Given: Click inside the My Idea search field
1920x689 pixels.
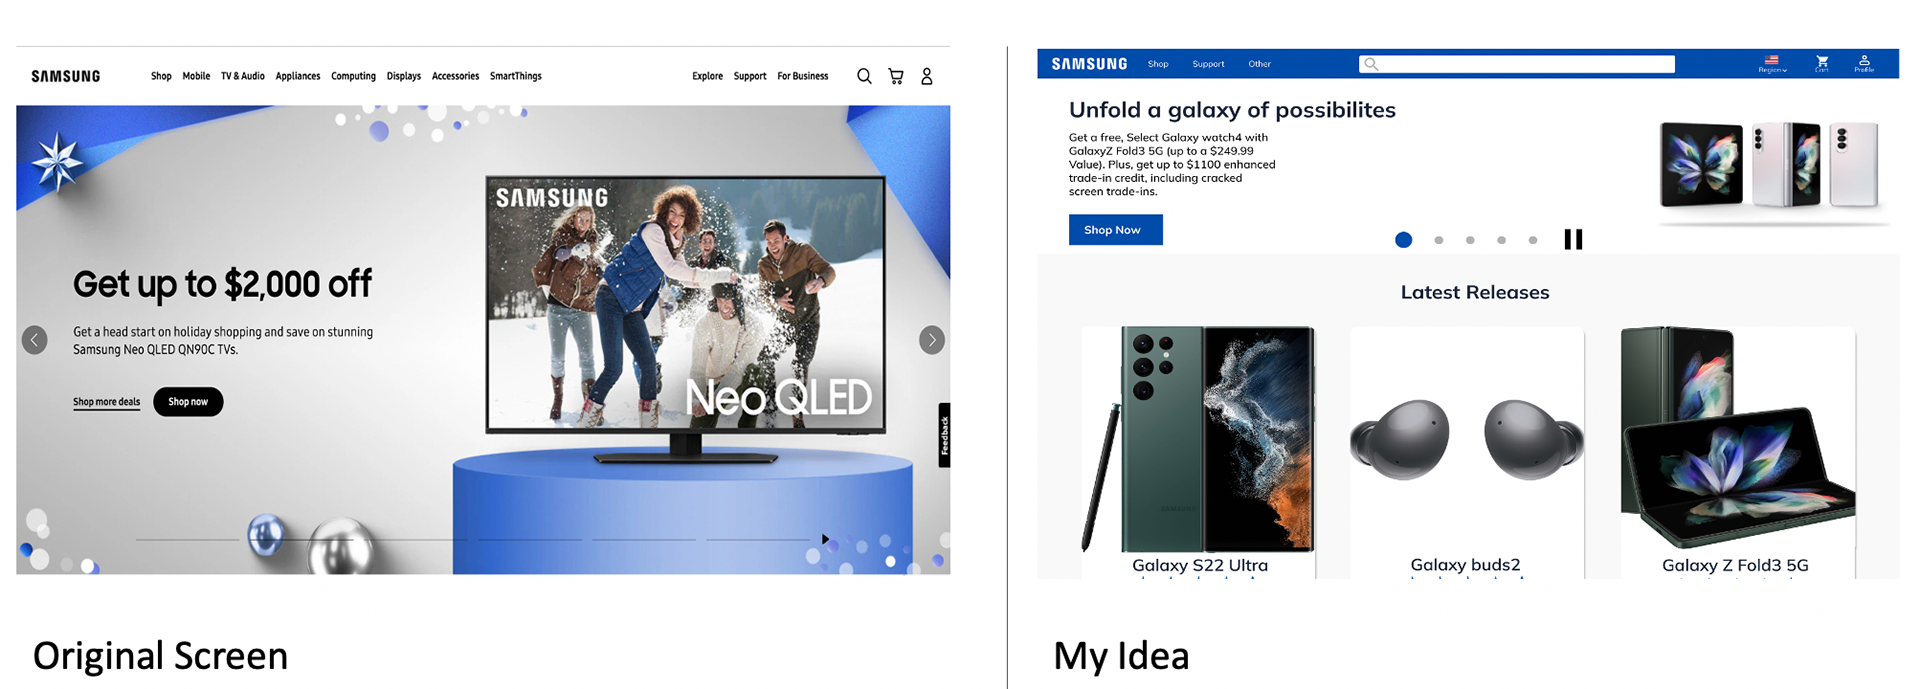Looking at the screenshot, I should 1517,64.
